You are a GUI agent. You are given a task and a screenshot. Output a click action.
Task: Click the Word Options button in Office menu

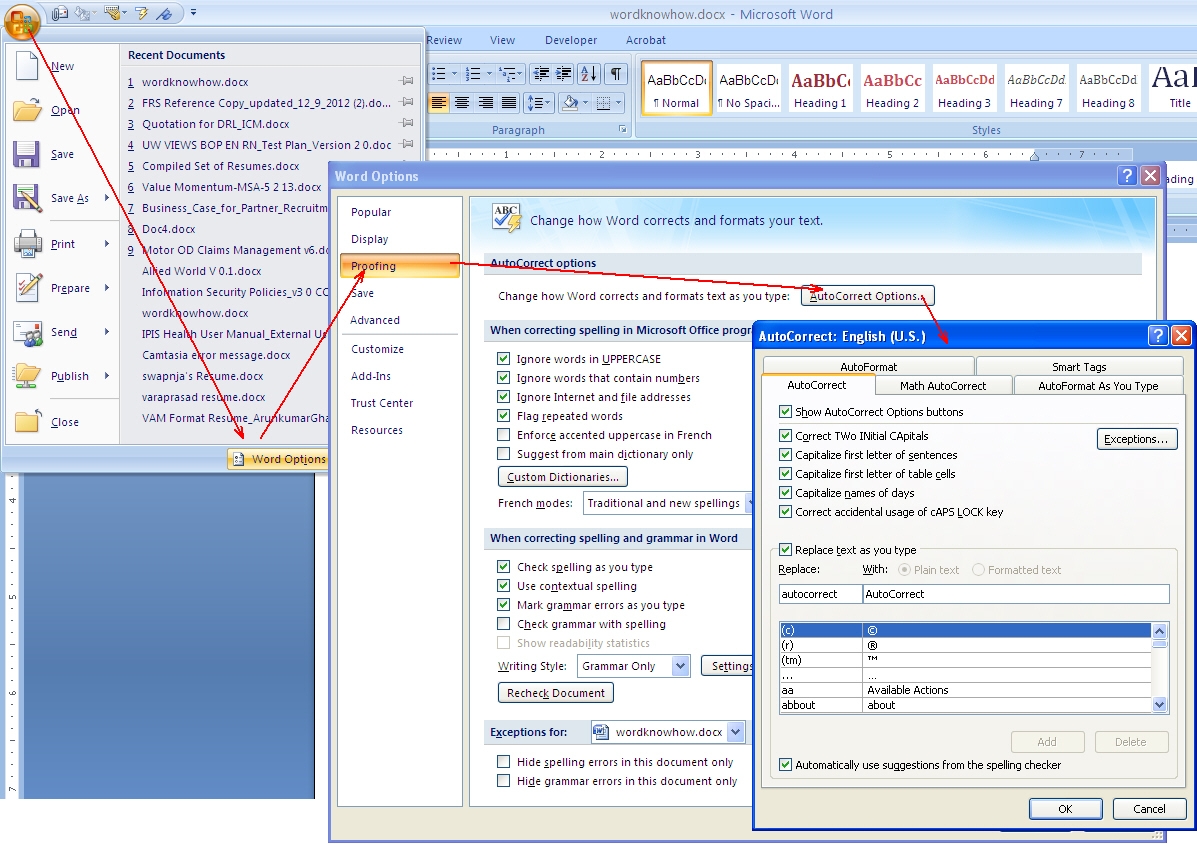click(280, 459)
